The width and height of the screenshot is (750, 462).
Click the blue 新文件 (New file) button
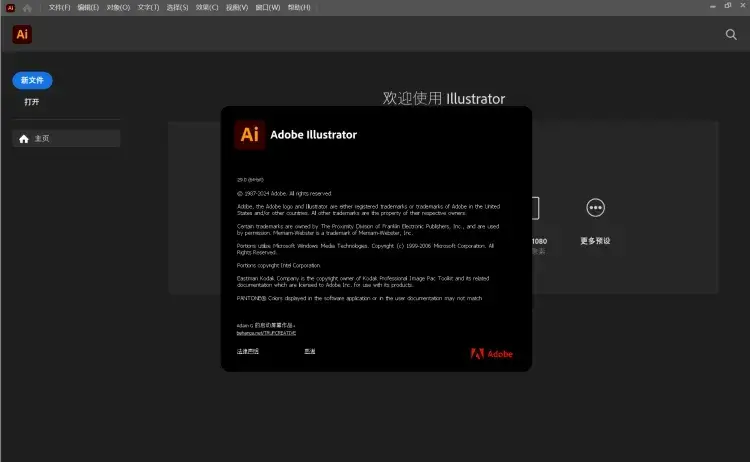32,80
